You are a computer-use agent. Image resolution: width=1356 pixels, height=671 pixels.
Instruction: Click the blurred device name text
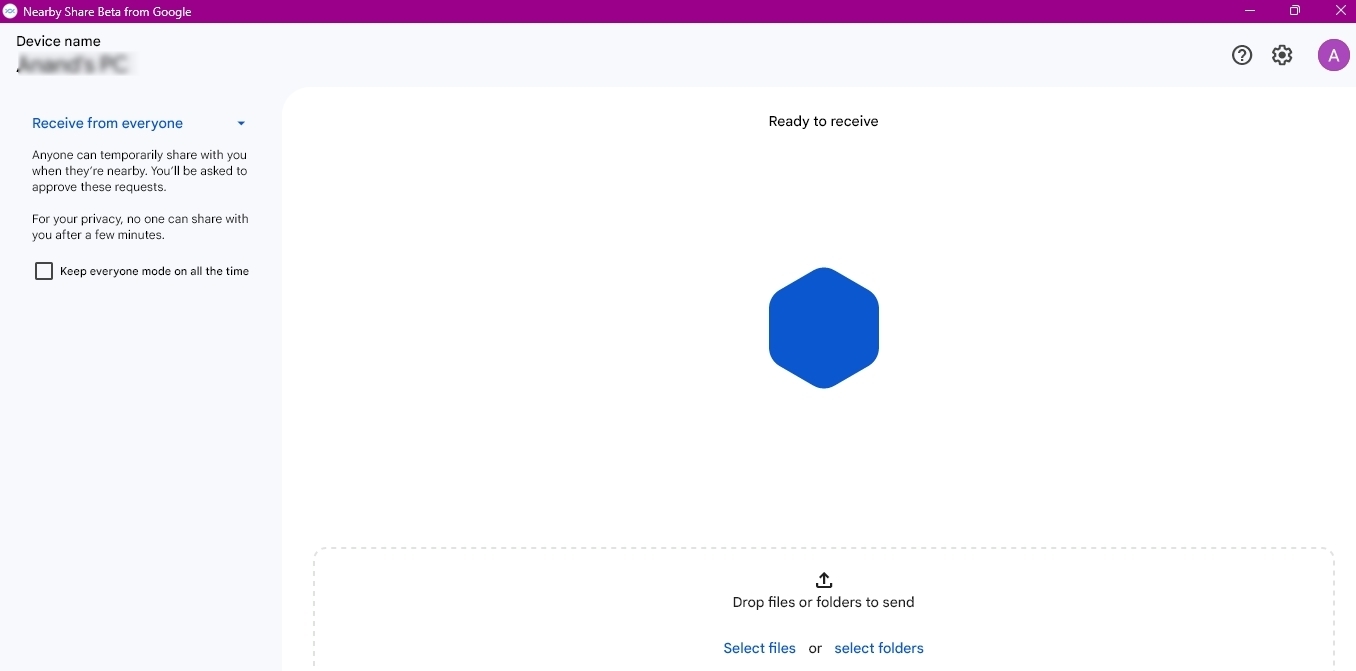[74, 65]
